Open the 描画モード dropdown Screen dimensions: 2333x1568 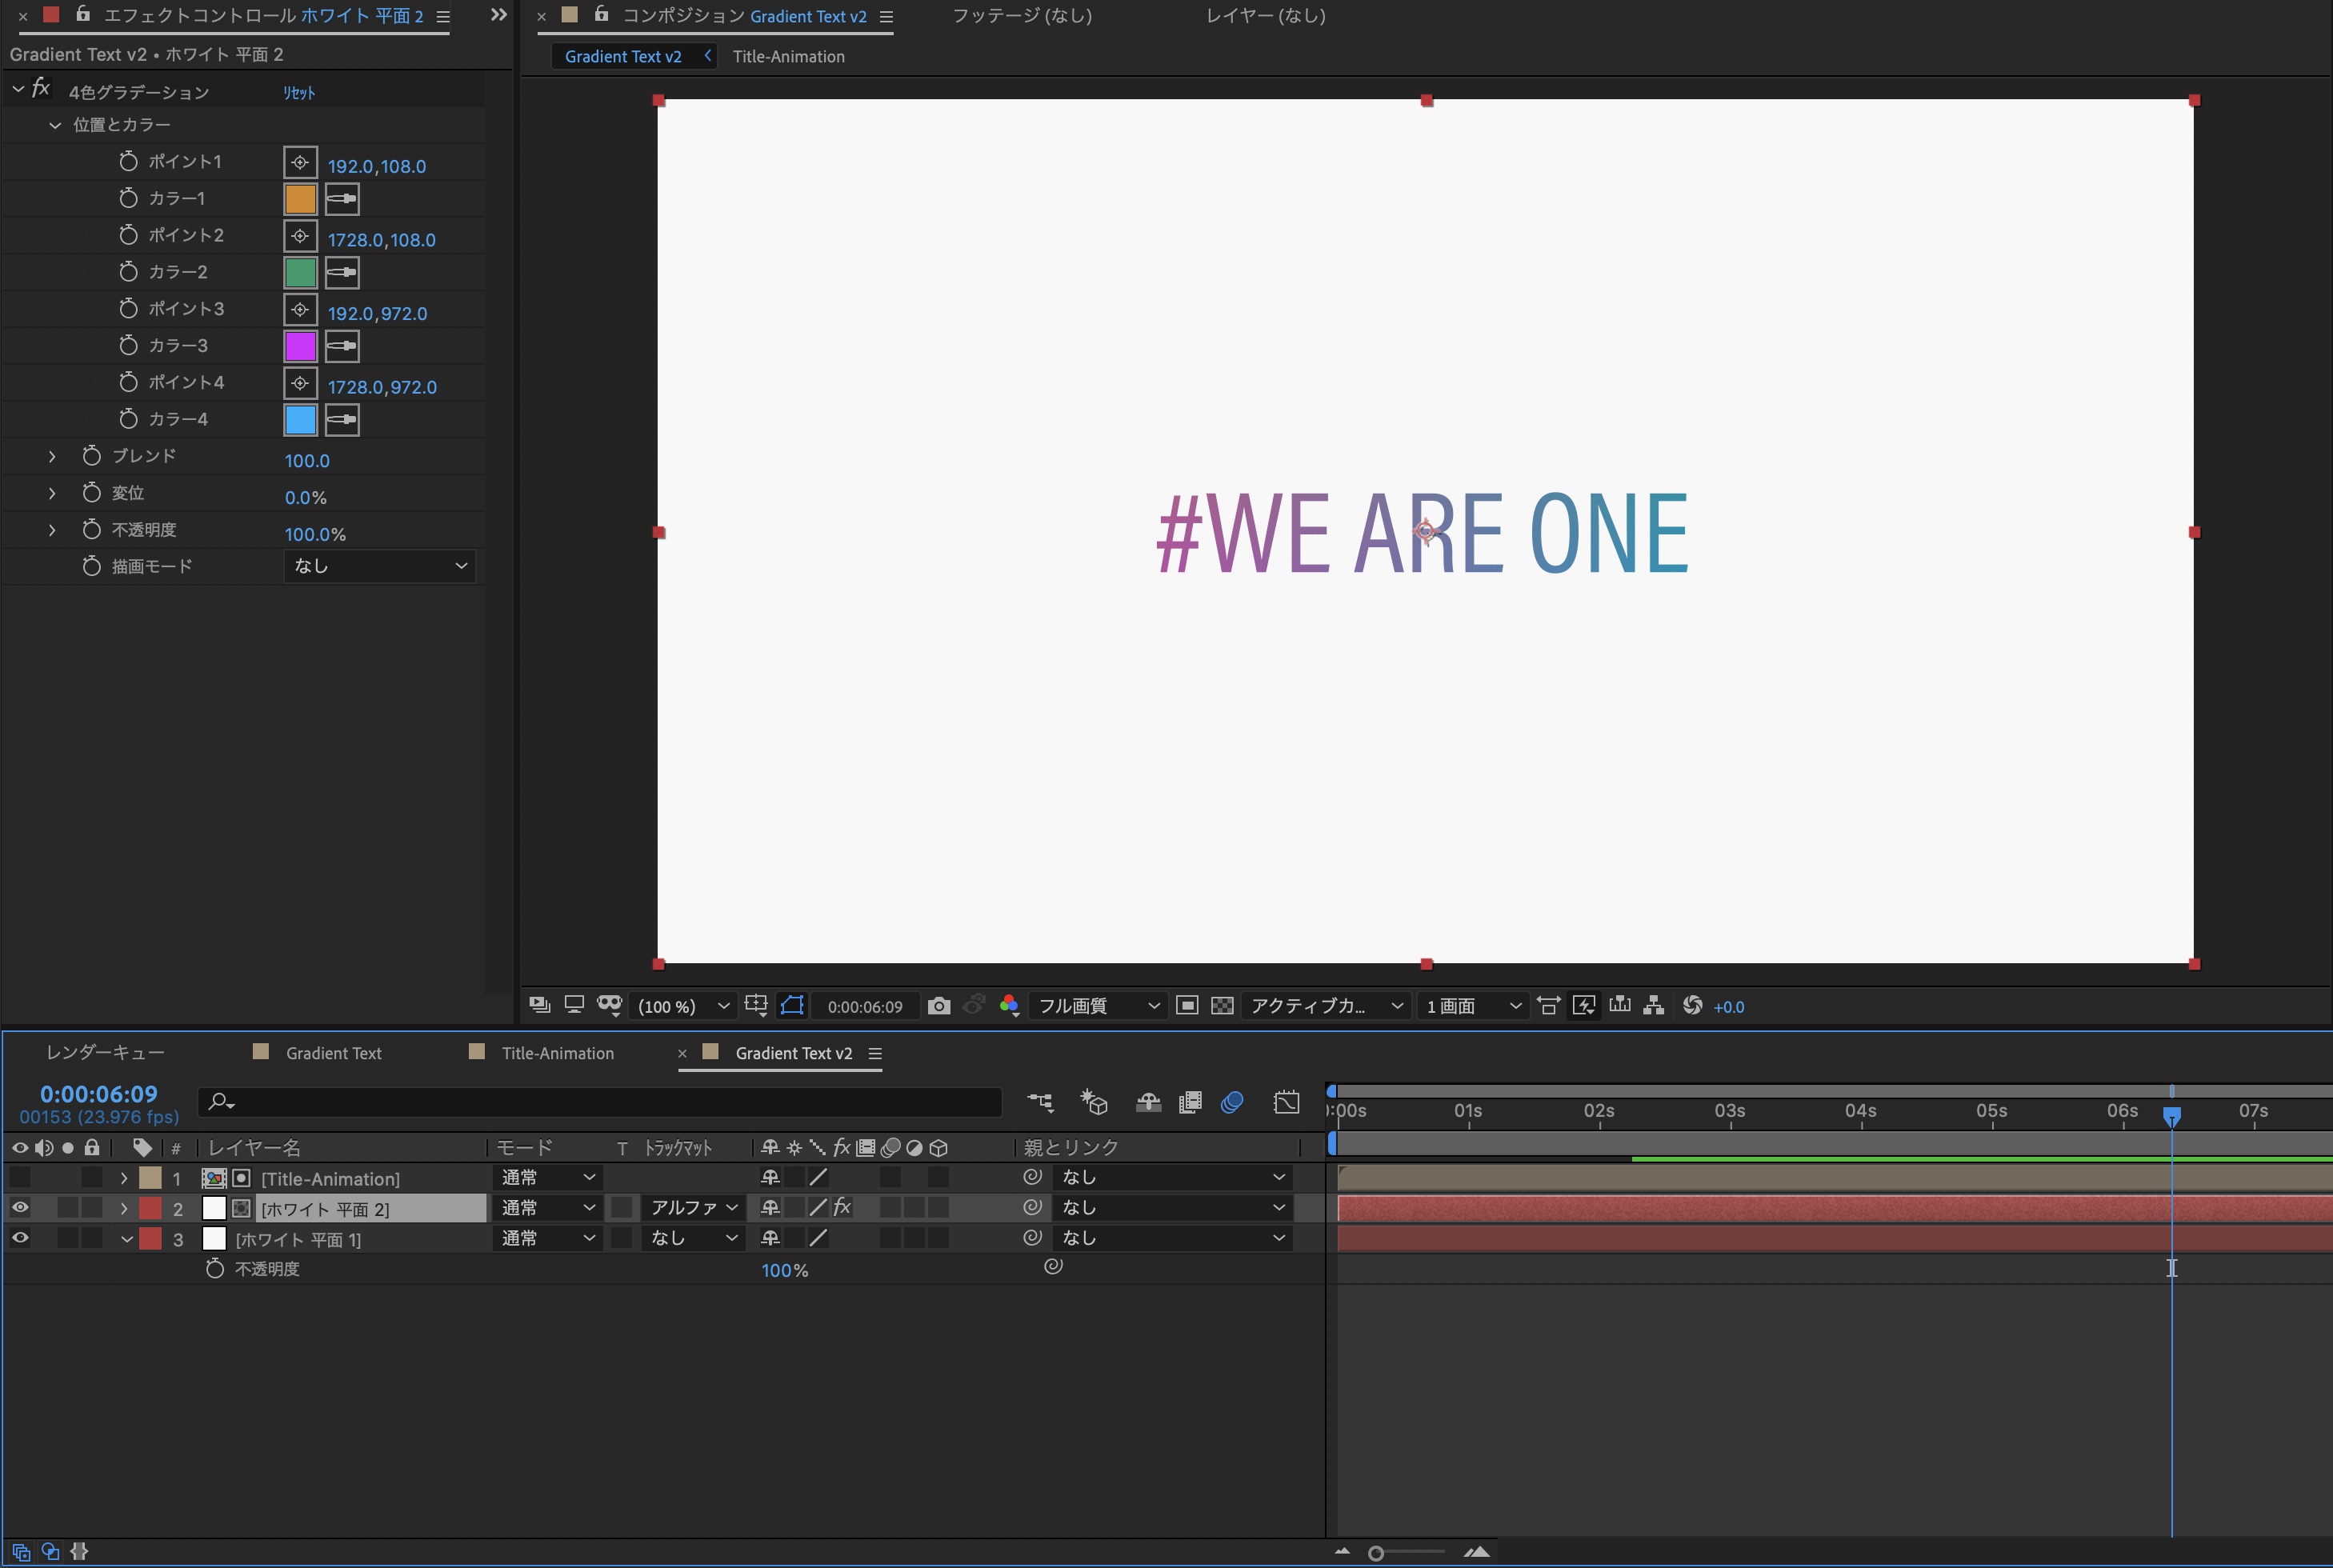coord(379,566)
